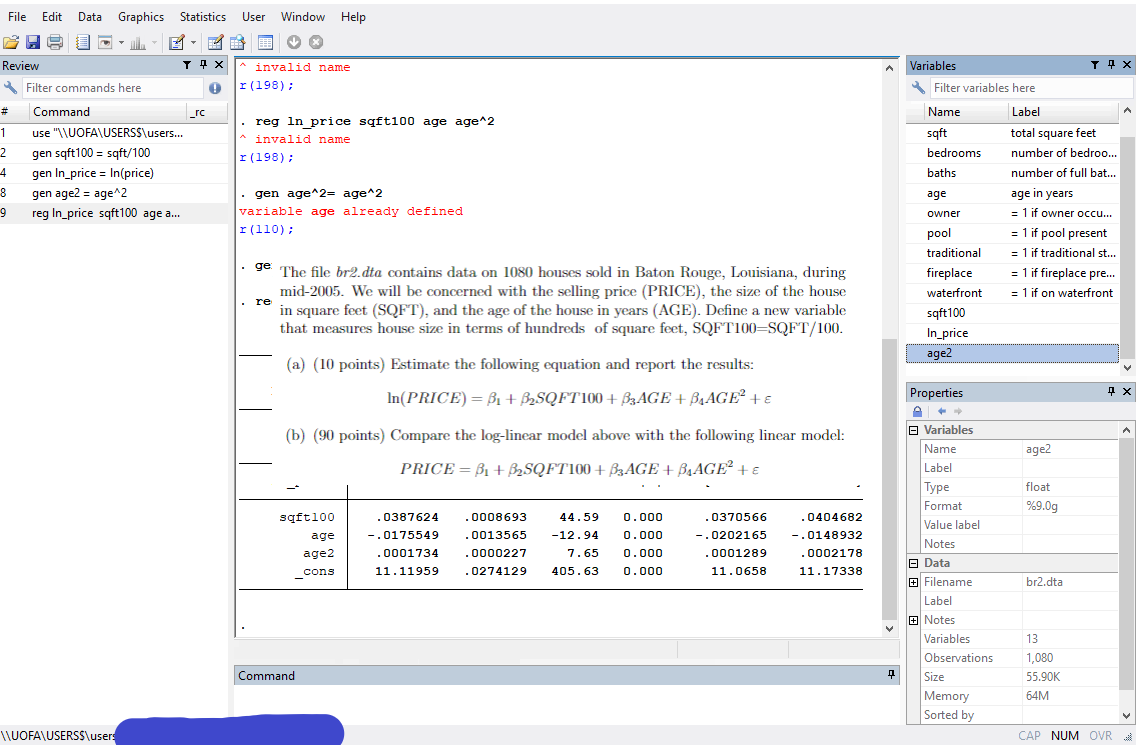This screenshot has width=1136, height=745.
Task: Sort Review by the _rc column header
Action: click(x=207, y=112)
